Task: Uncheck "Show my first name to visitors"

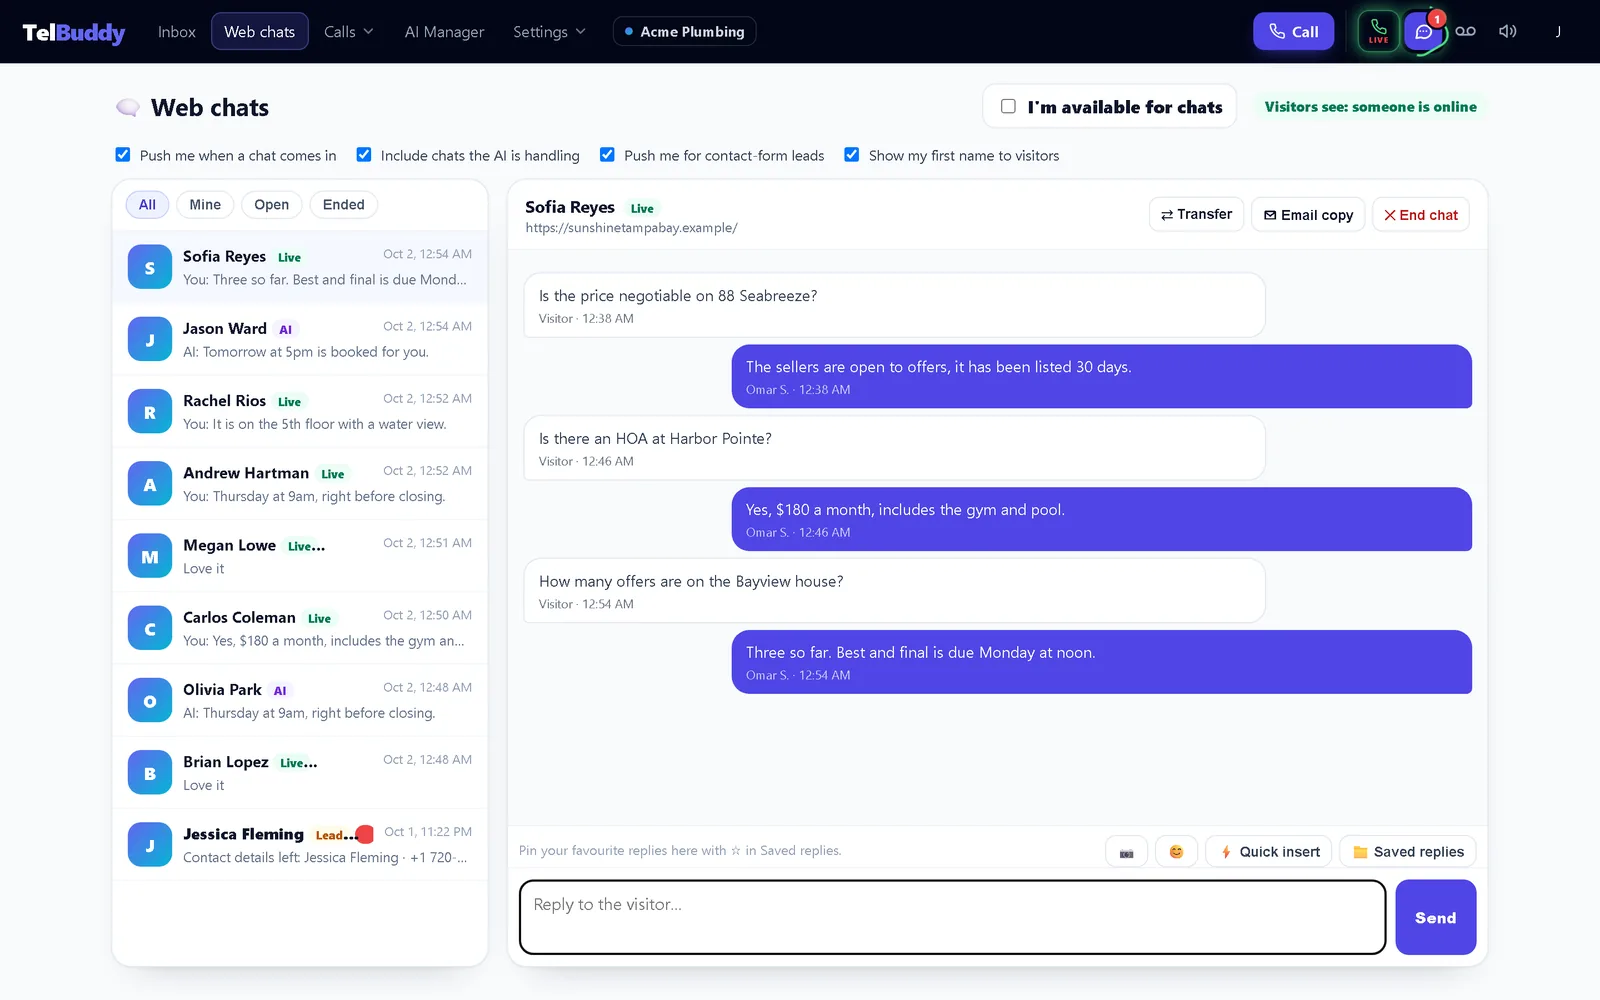Action: [852, 155]
